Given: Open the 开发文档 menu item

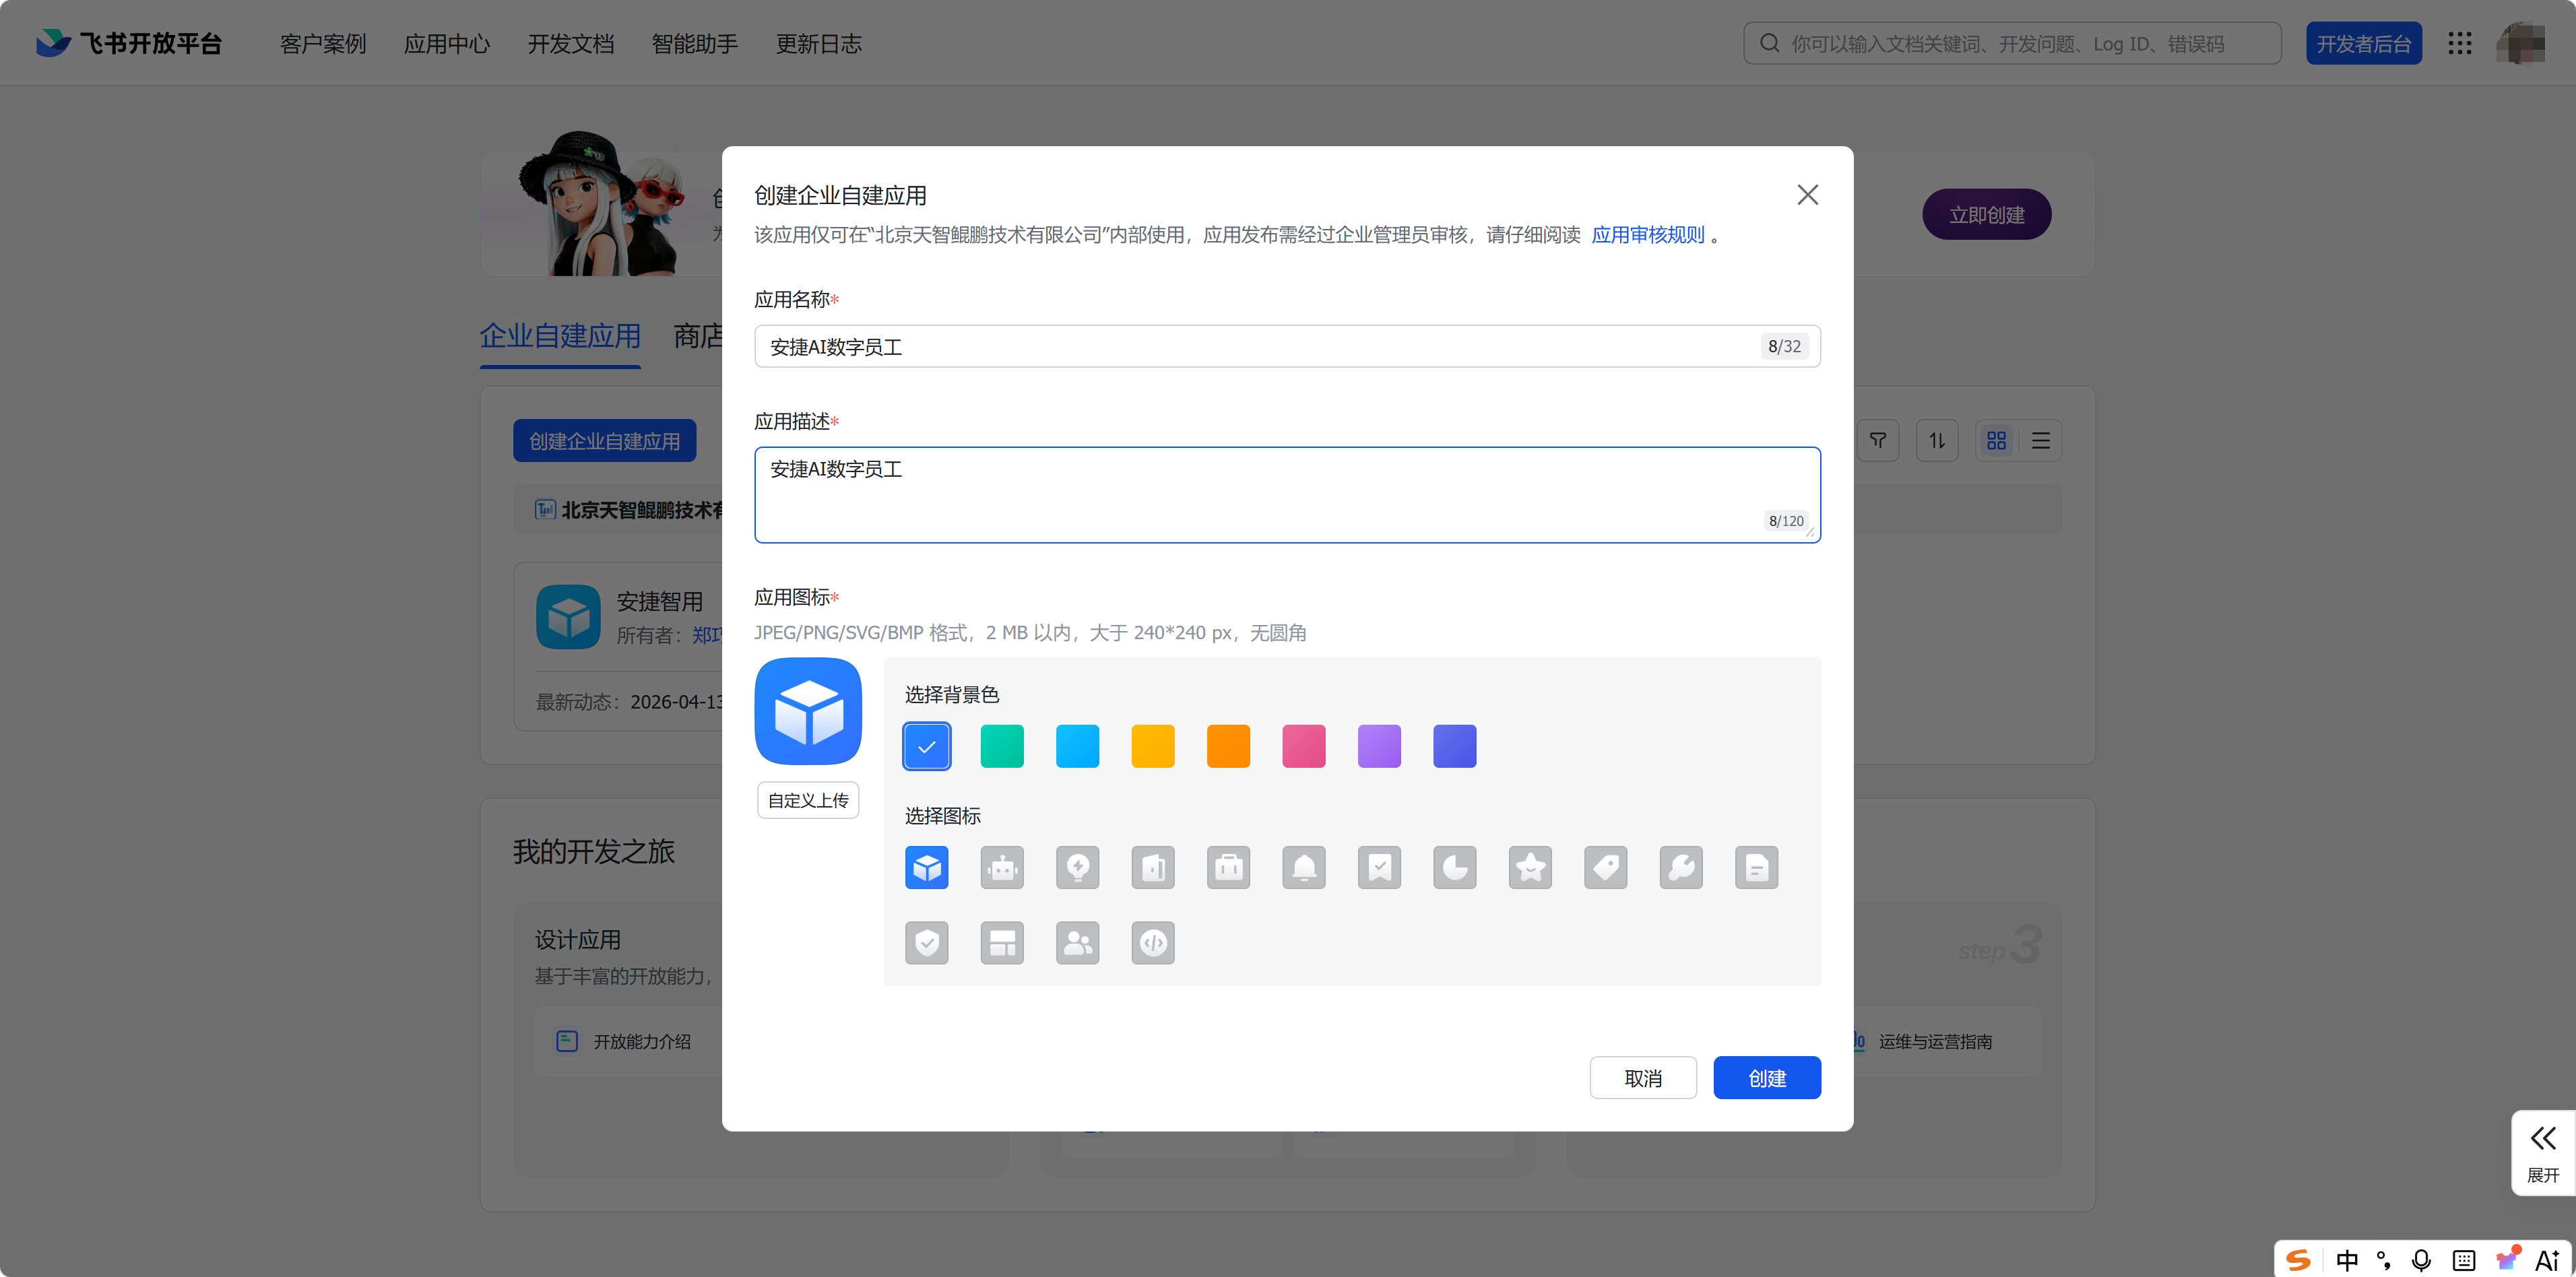Looking at the screenshot, I should click(x=571, y=43).
